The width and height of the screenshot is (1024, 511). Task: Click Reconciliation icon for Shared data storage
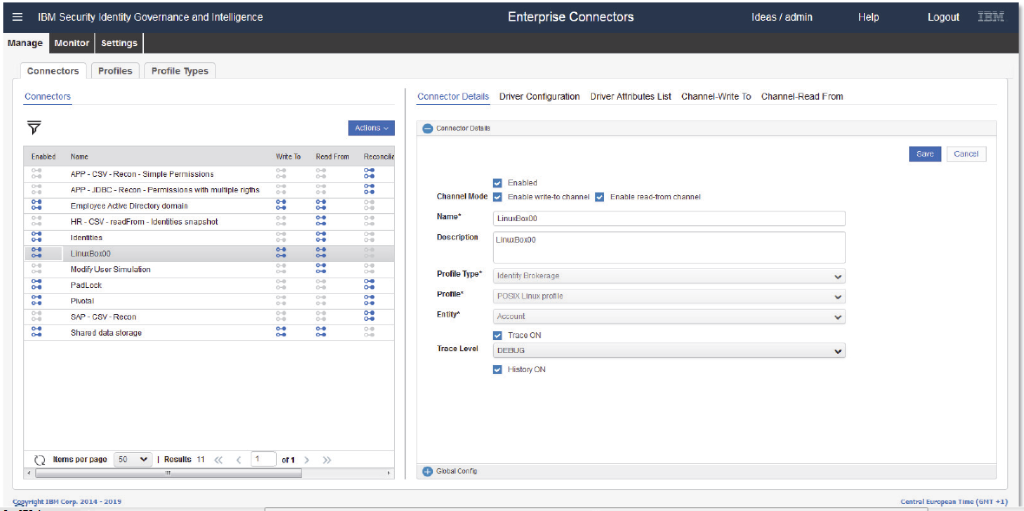[369, 333]
